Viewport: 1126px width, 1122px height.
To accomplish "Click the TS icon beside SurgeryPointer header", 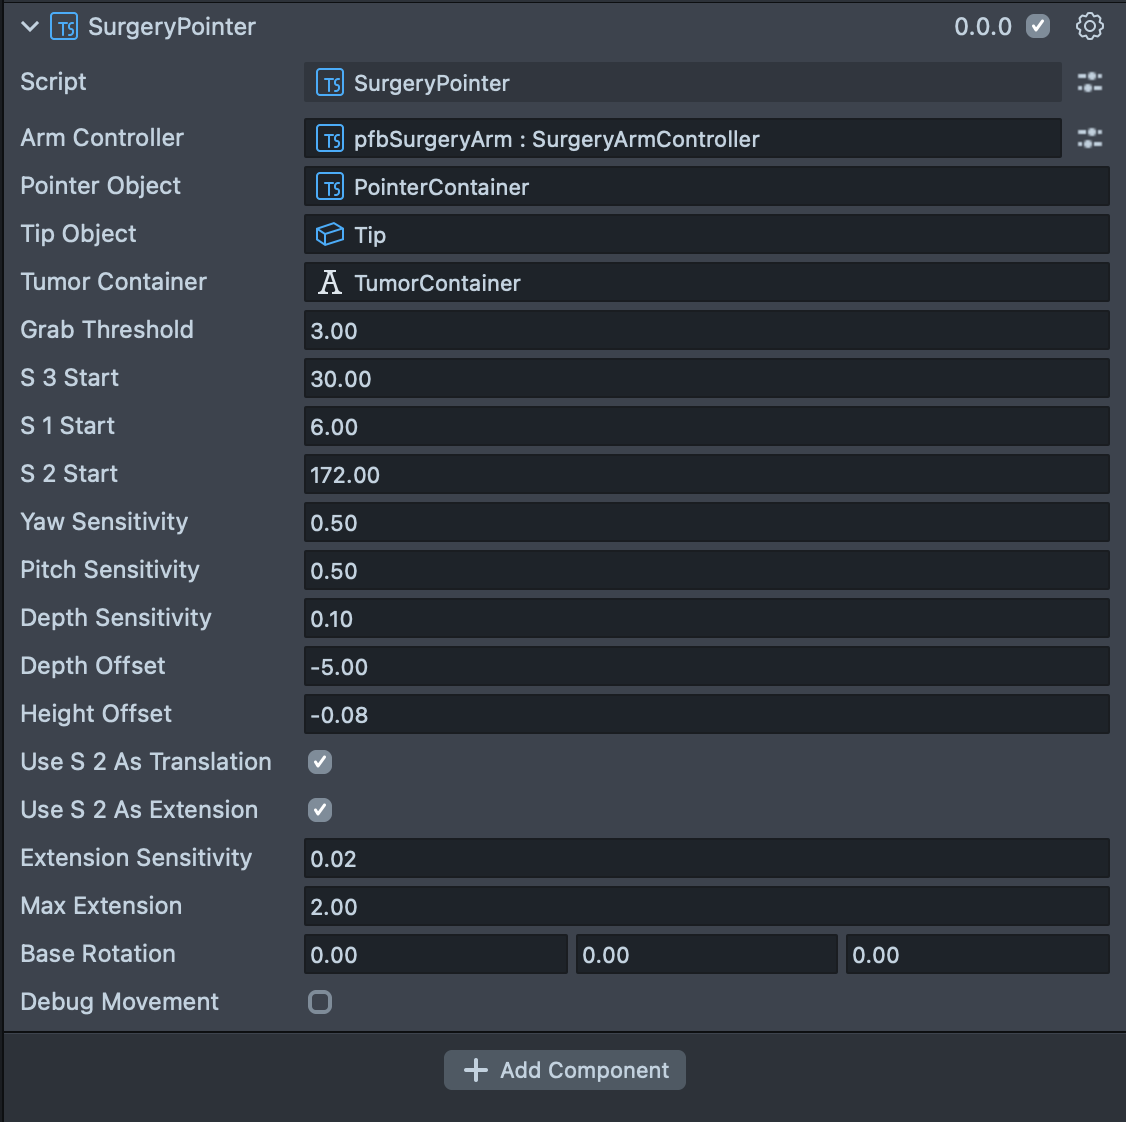I will click(64, 27).
